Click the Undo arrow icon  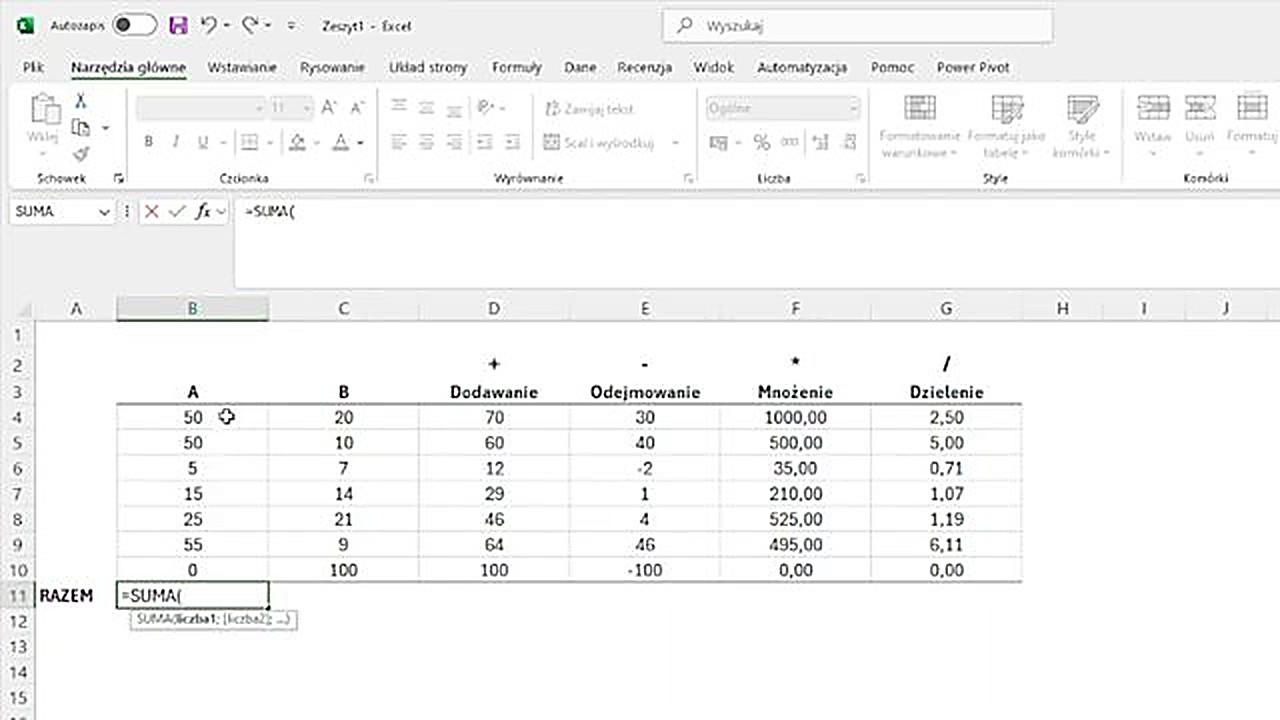pyautogui.click(x=208, y=26)
